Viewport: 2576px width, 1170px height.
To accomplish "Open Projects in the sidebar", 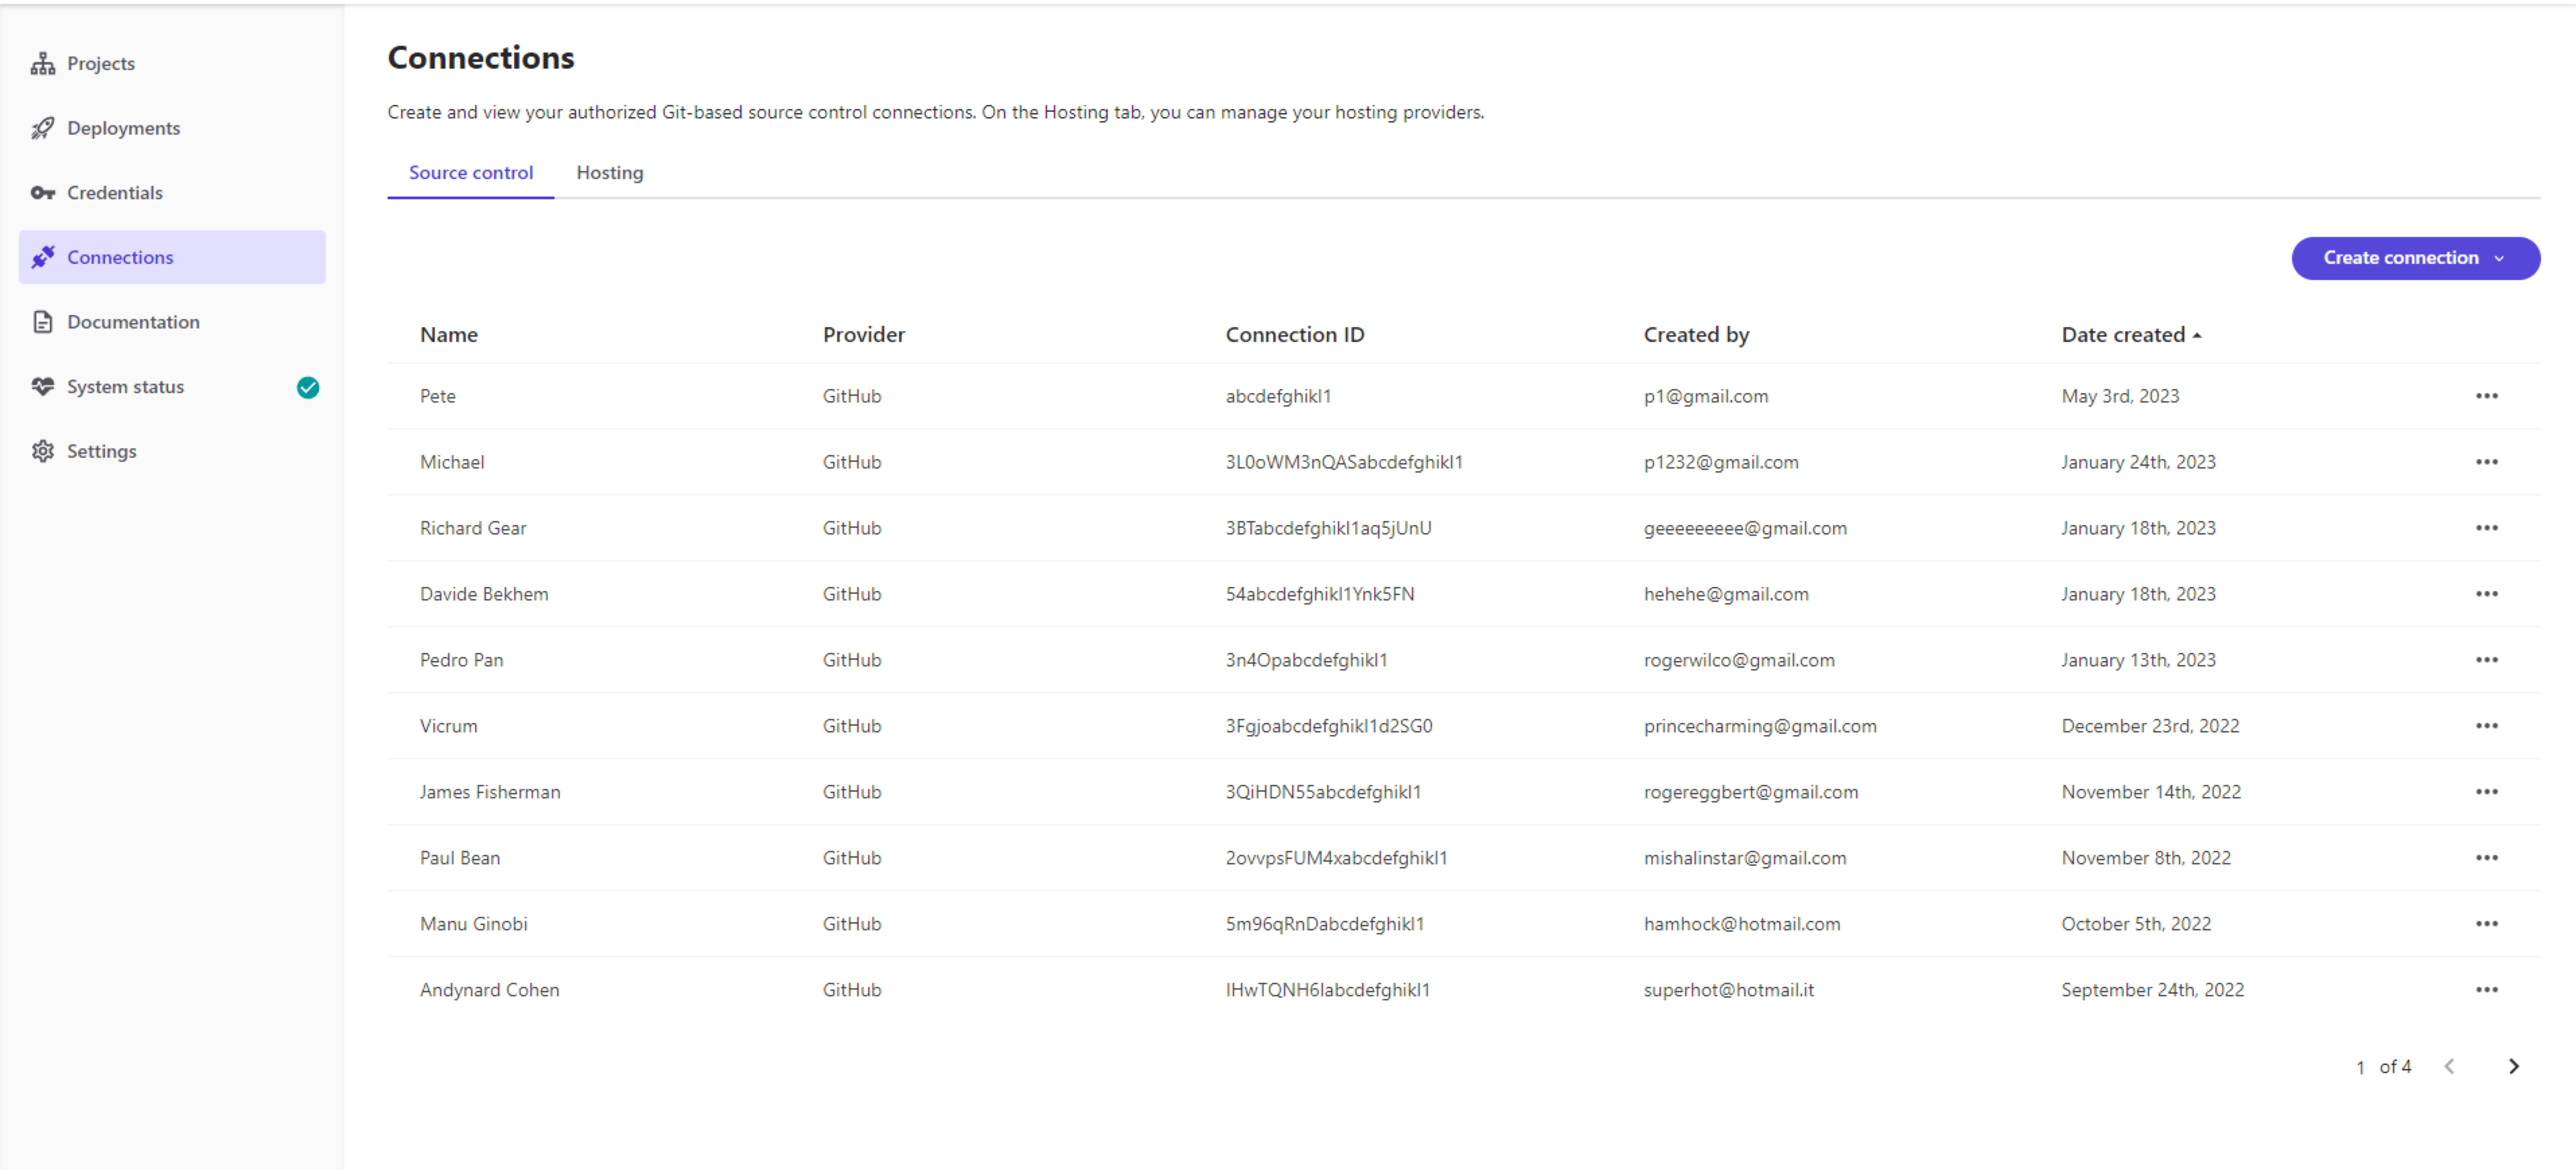I will (x=172, y=64).
